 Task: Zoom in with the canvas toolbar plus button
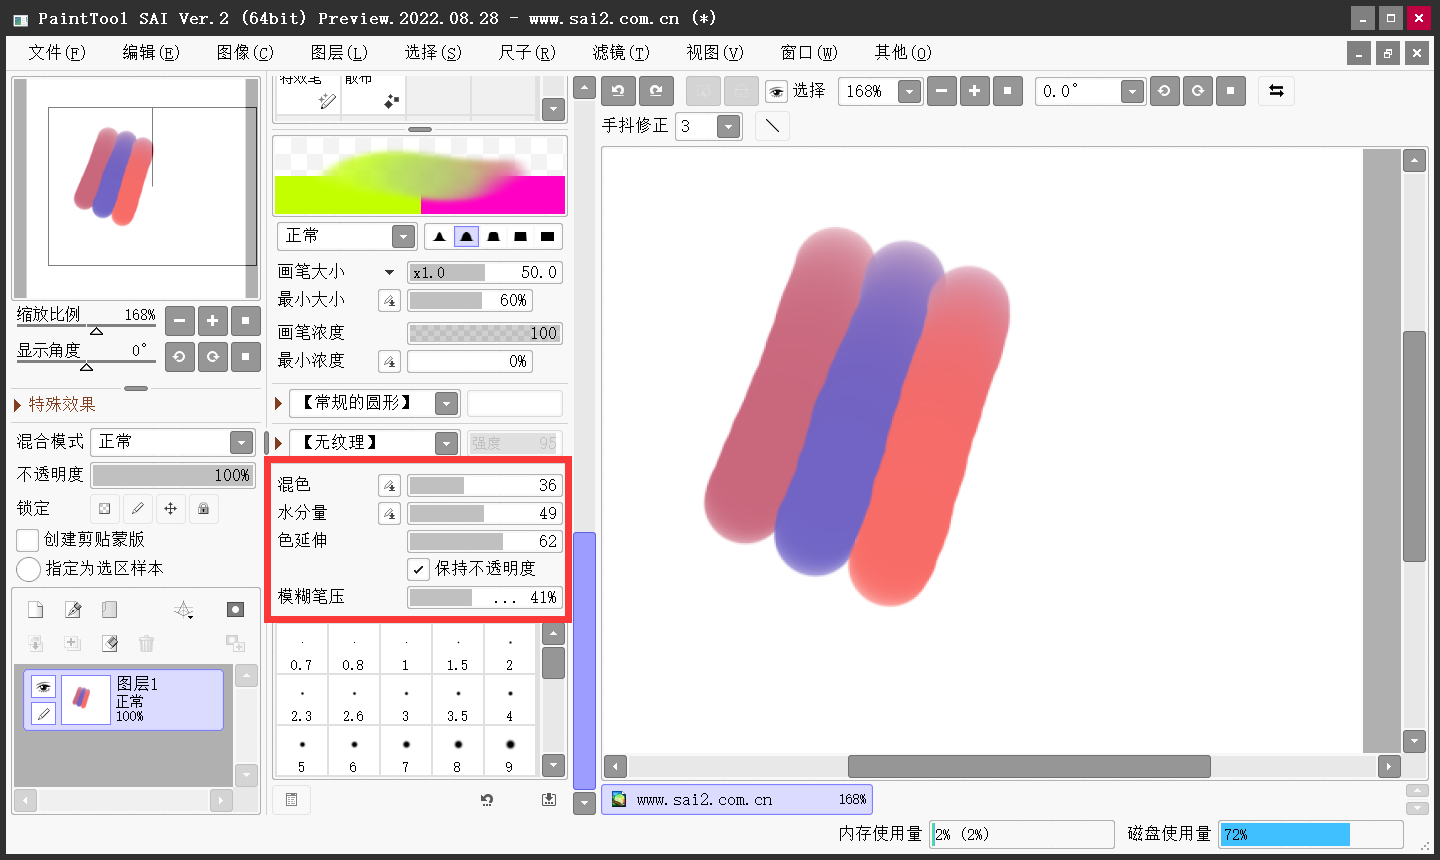975,91
